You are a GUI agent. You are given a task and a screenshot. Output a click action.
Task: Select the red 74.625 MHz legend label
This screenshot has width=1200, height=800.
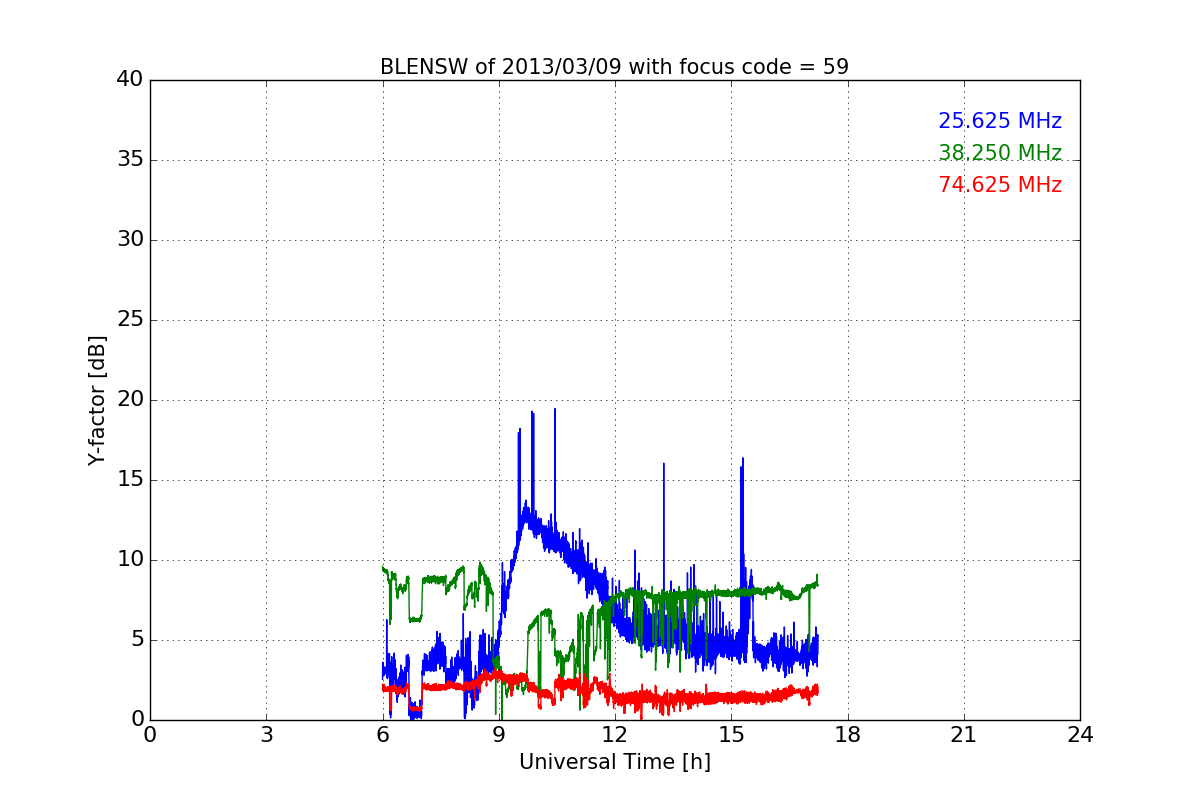pos(1000,185)
